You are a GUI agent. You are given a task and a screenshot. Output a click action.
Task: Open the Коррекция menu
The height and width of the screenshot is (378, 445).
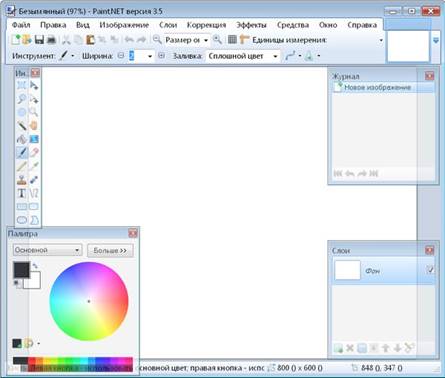click(x=206, y=25)
